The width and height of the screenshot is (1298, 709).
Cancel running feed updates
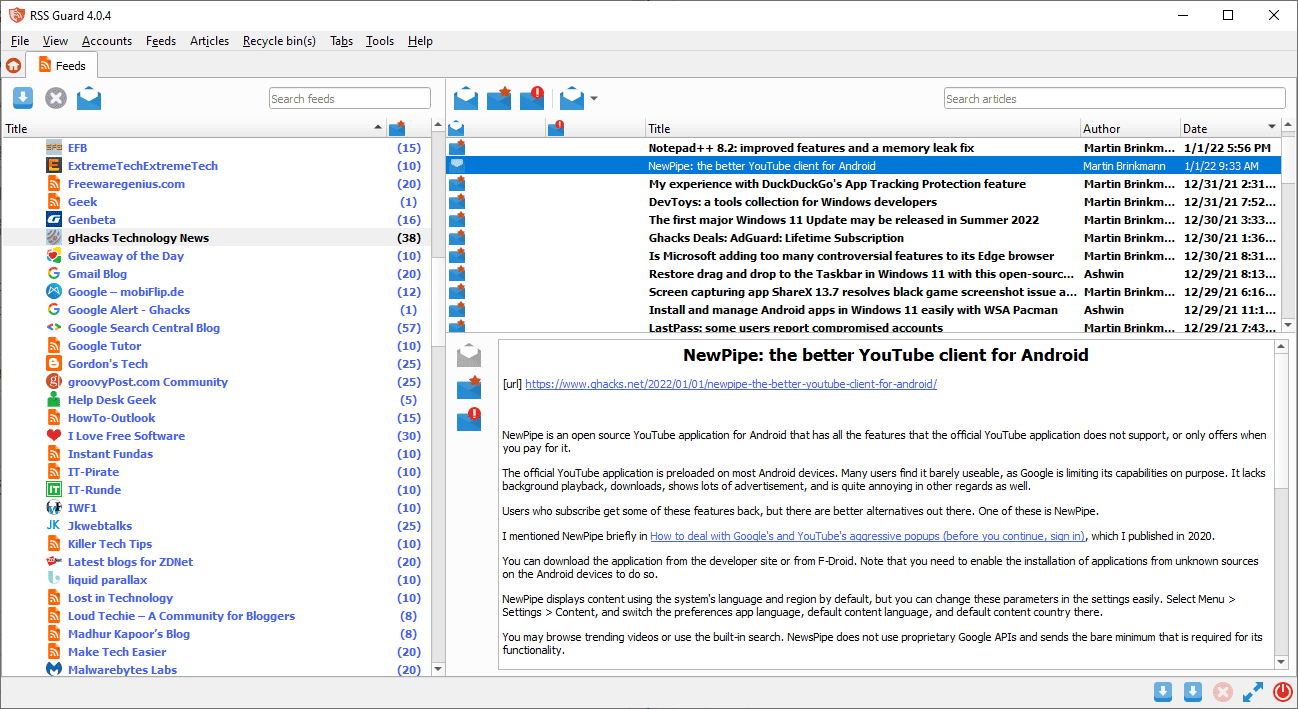pos(56,98)
